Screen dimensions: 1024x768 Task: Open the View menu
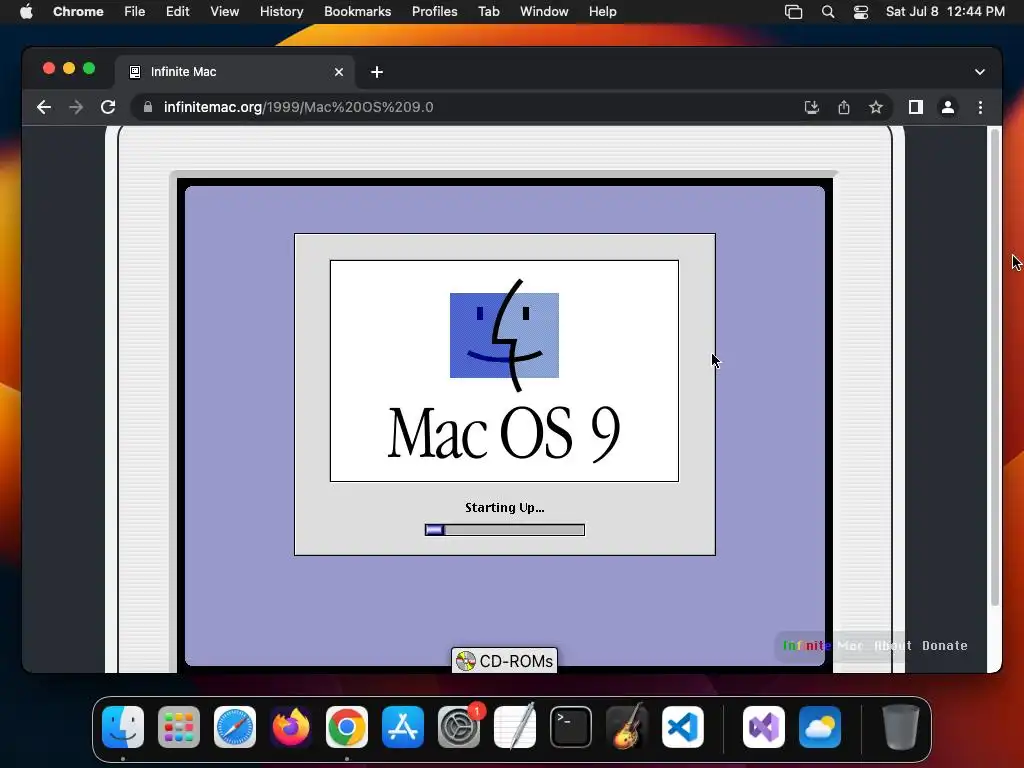[224, 11]
